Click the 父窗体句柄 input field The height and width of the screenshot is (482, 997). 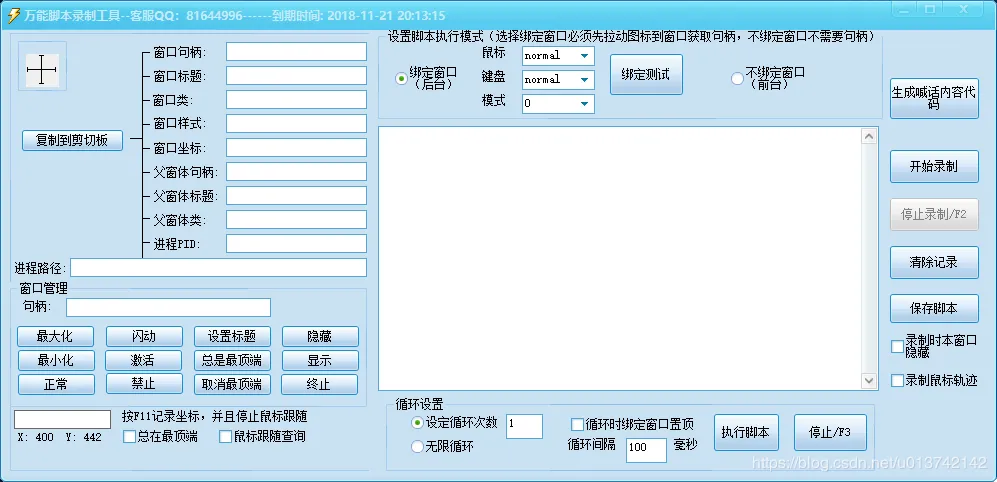(x=296, y=172)
